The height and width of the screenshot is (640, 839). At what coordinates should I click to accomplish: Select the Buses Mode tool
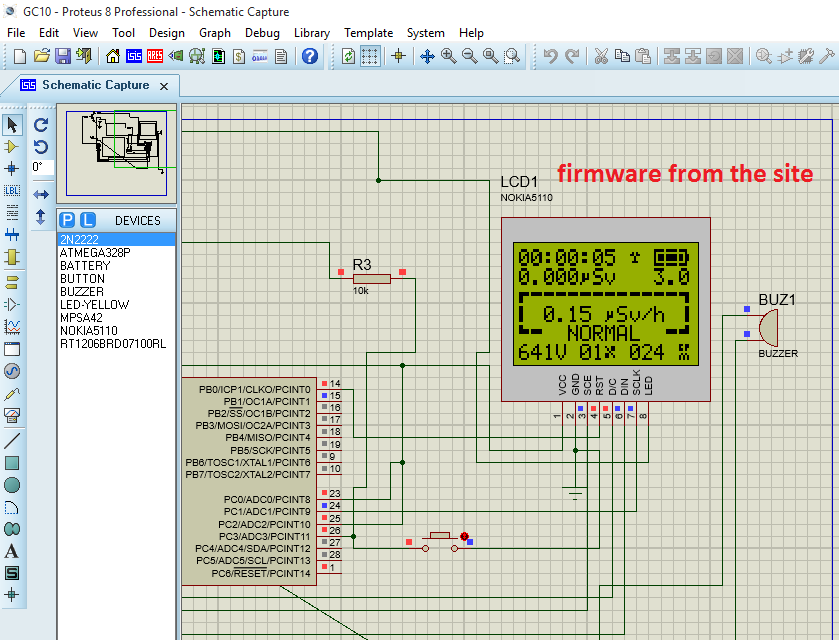point(12,234)
